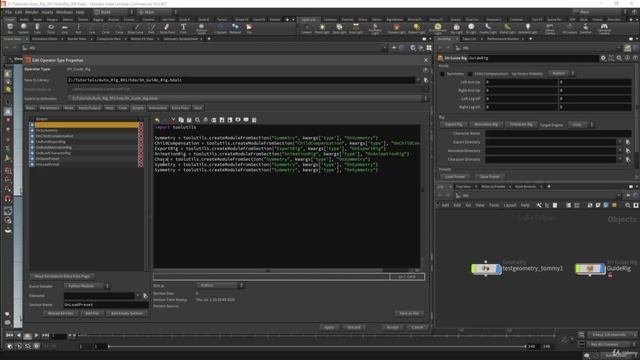Click the play forward button on timeline
The image size is (640, 360).
click(x=36, y=336)
